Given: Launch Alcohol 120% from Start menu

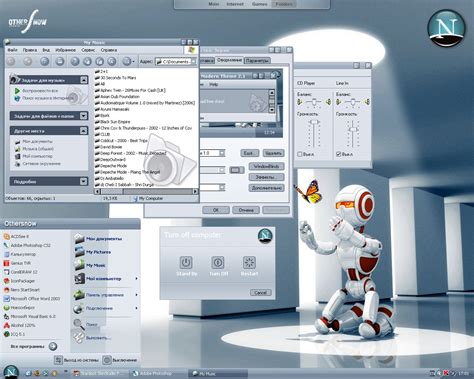Looking at the screenshot, I should (x=20, y=325).
